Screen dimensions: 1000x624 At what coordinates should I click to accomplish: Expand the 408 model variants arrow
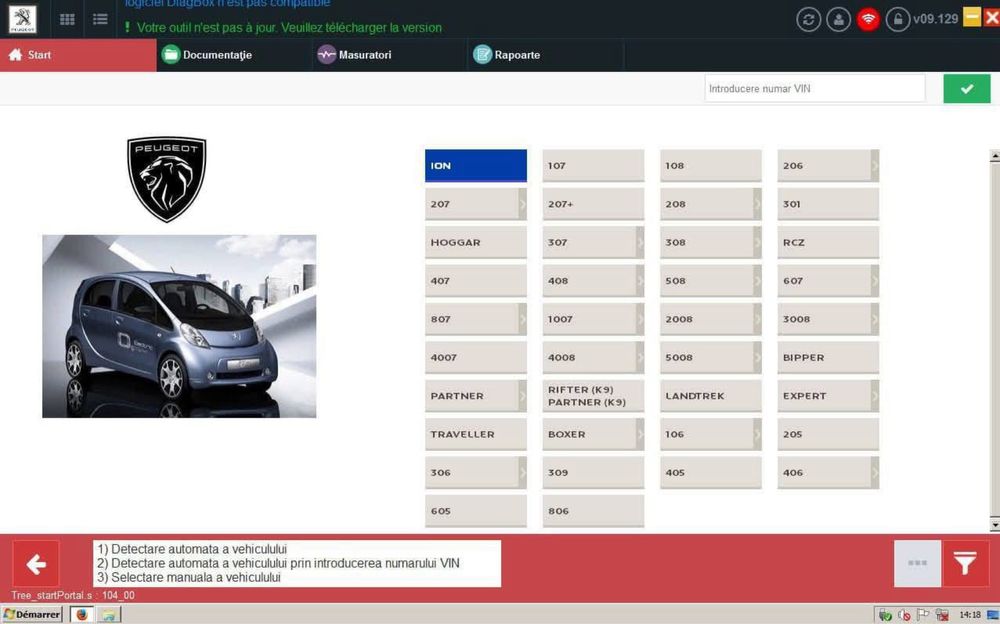[x=640, y=281]
